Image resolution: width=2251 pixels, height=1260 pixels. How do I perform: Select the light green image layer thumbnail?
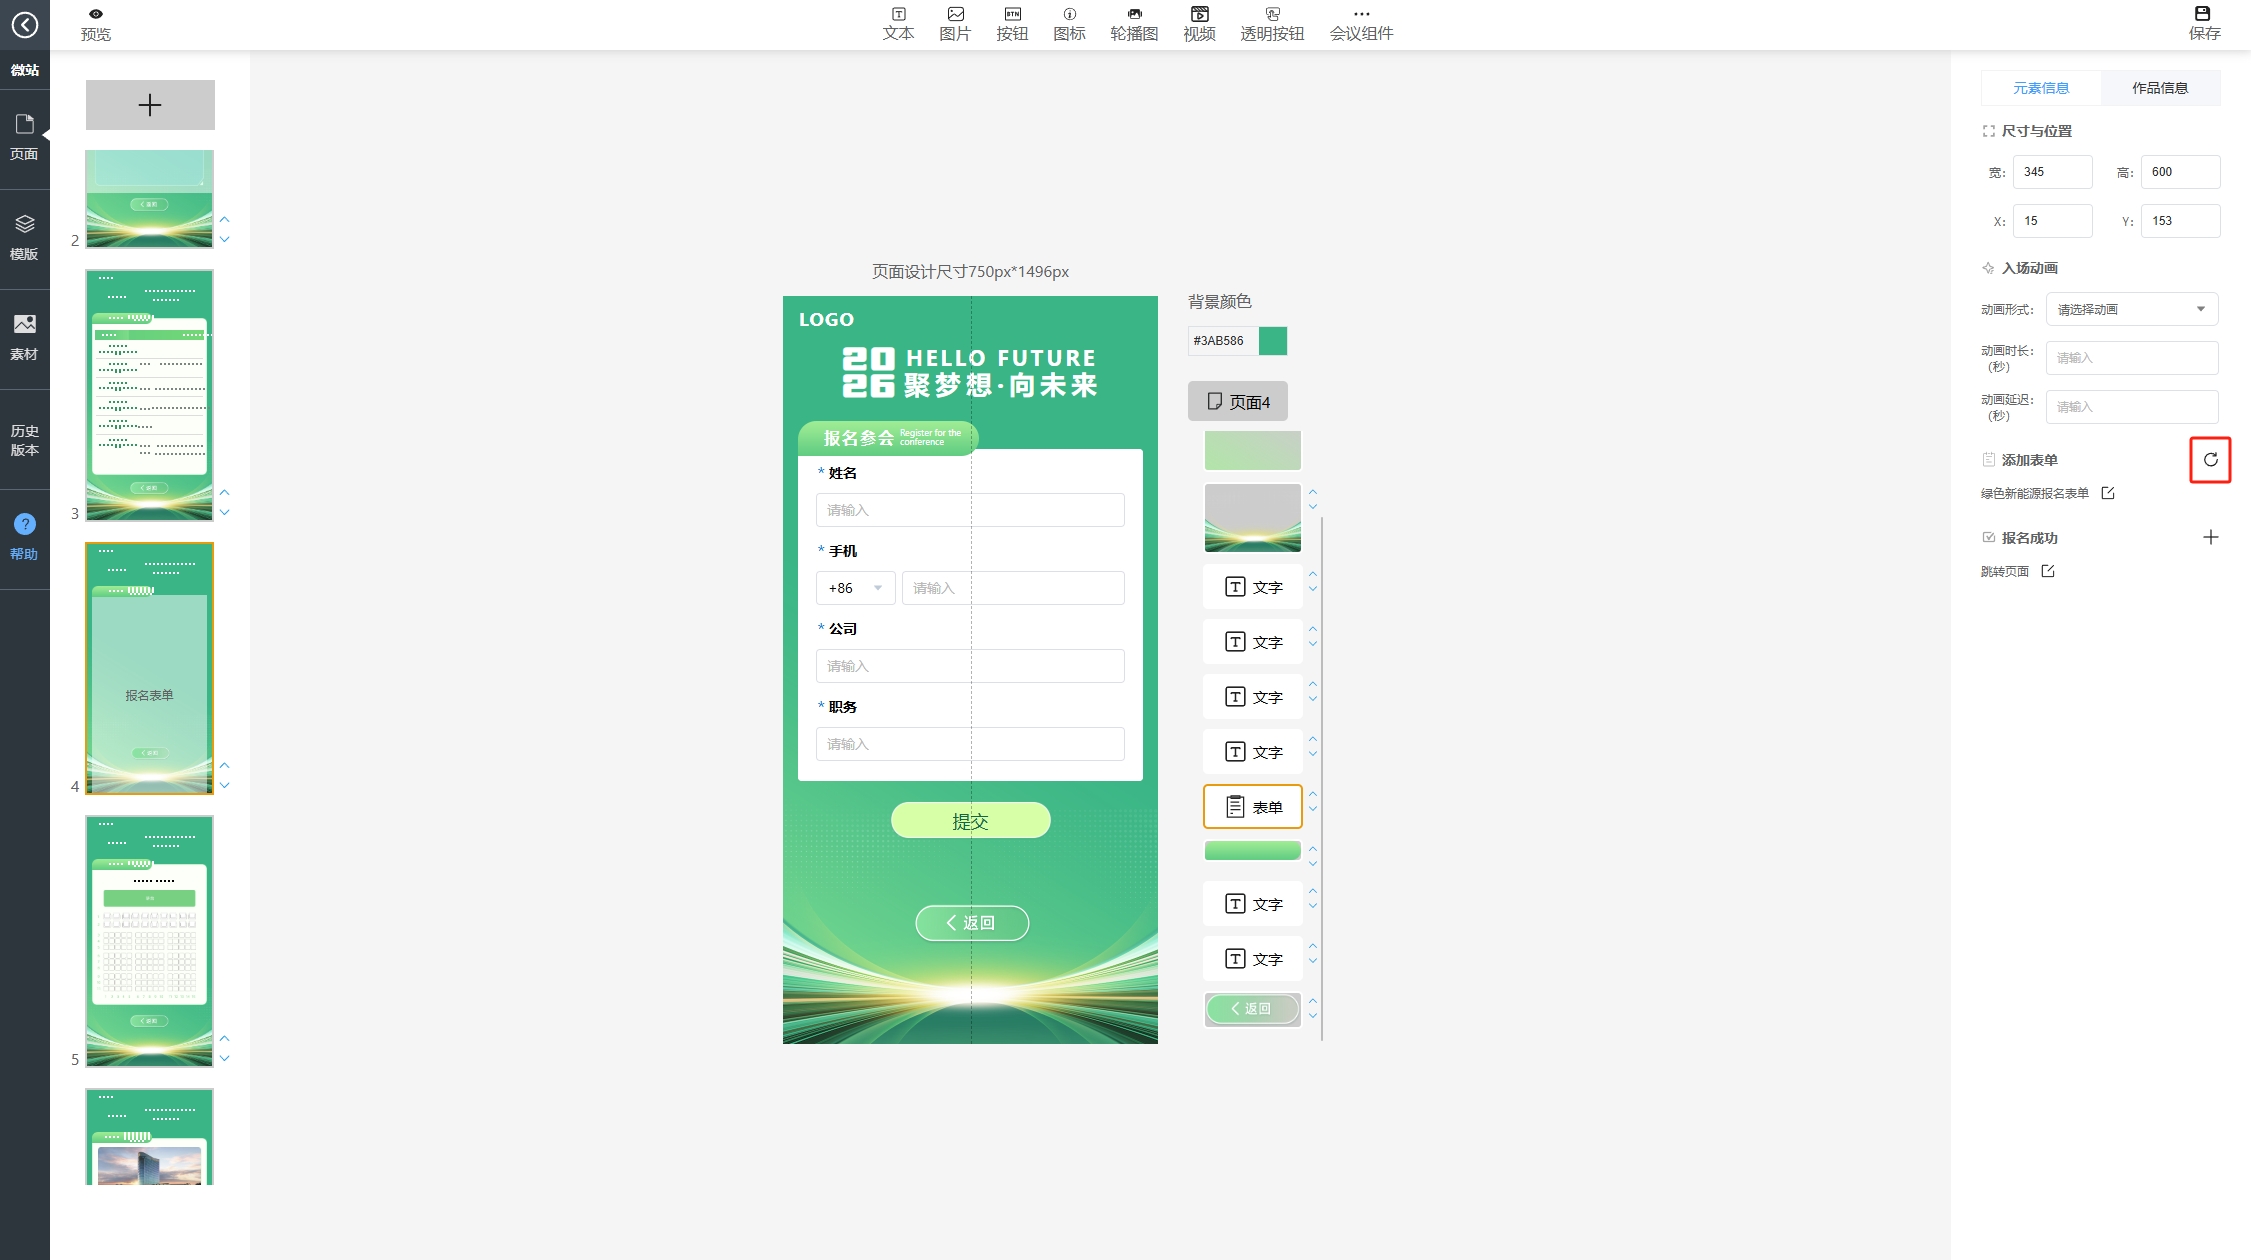(1253, 450)
